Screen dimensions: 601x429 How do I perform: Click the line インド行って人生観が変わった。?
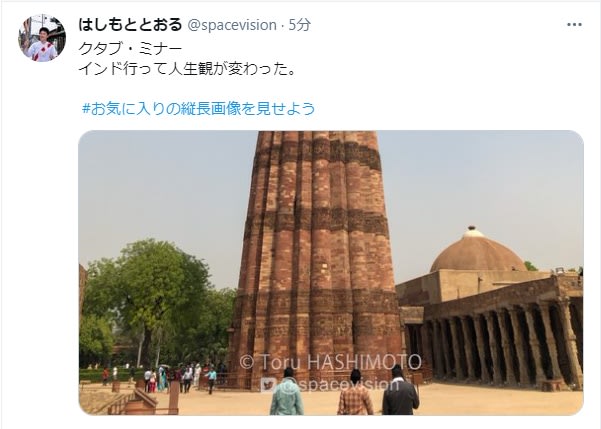187,69
